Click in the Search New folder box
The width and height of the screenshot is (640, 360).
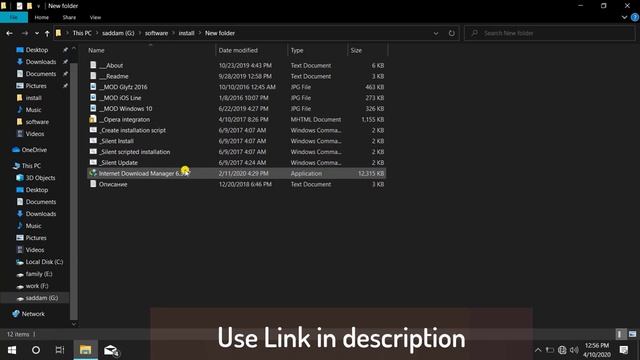pos(549,33)
